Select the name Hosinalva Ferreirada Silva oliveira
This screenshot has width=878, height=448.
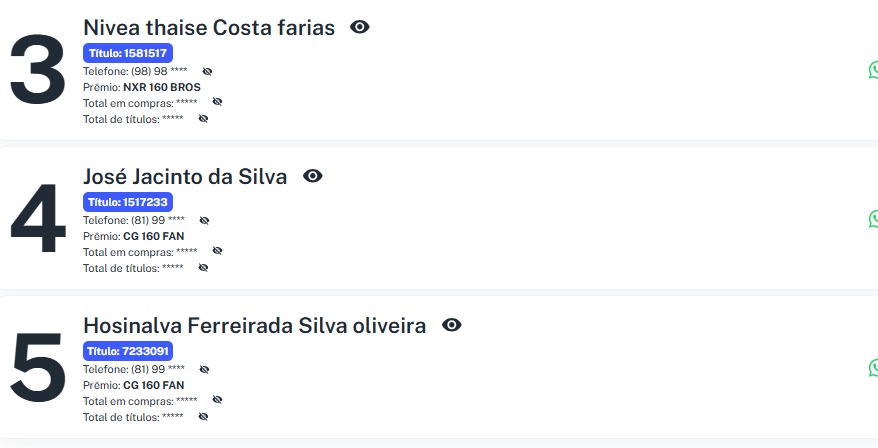point(254,326)
